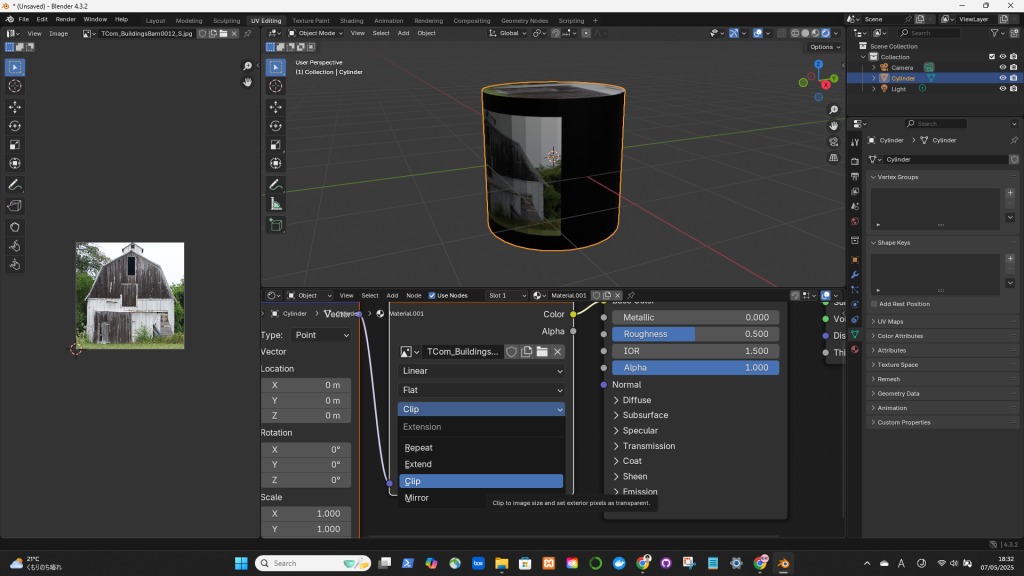Viewport: 1024px width, 576px height.
Task: Select the Add Cube tool in the viewport
Action: [276, 224]
